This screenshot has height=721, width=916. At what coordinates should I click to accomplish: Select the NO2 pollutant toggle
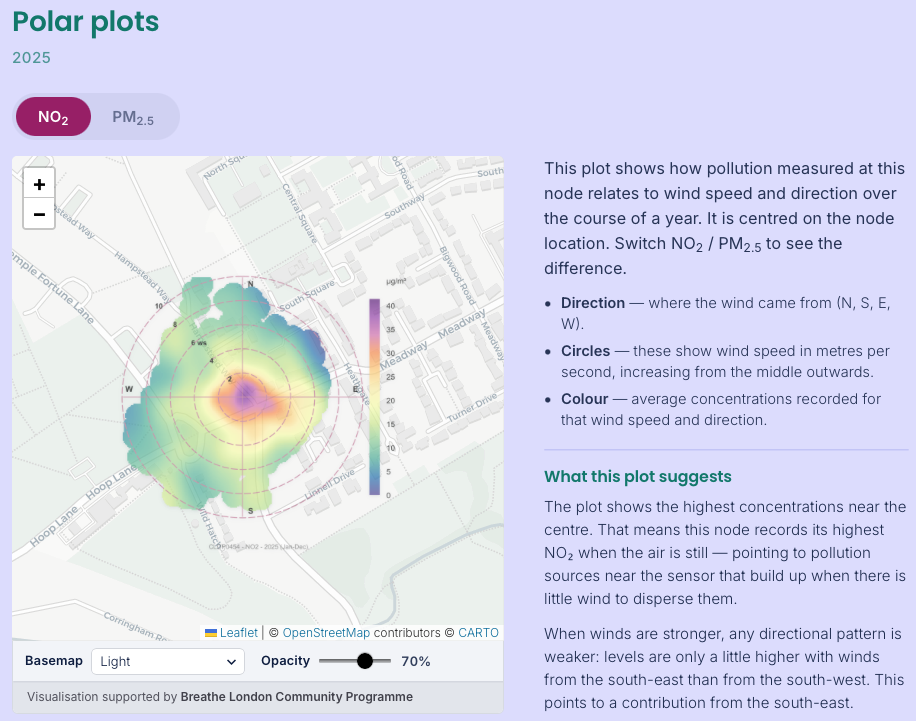tap(53, 117)
